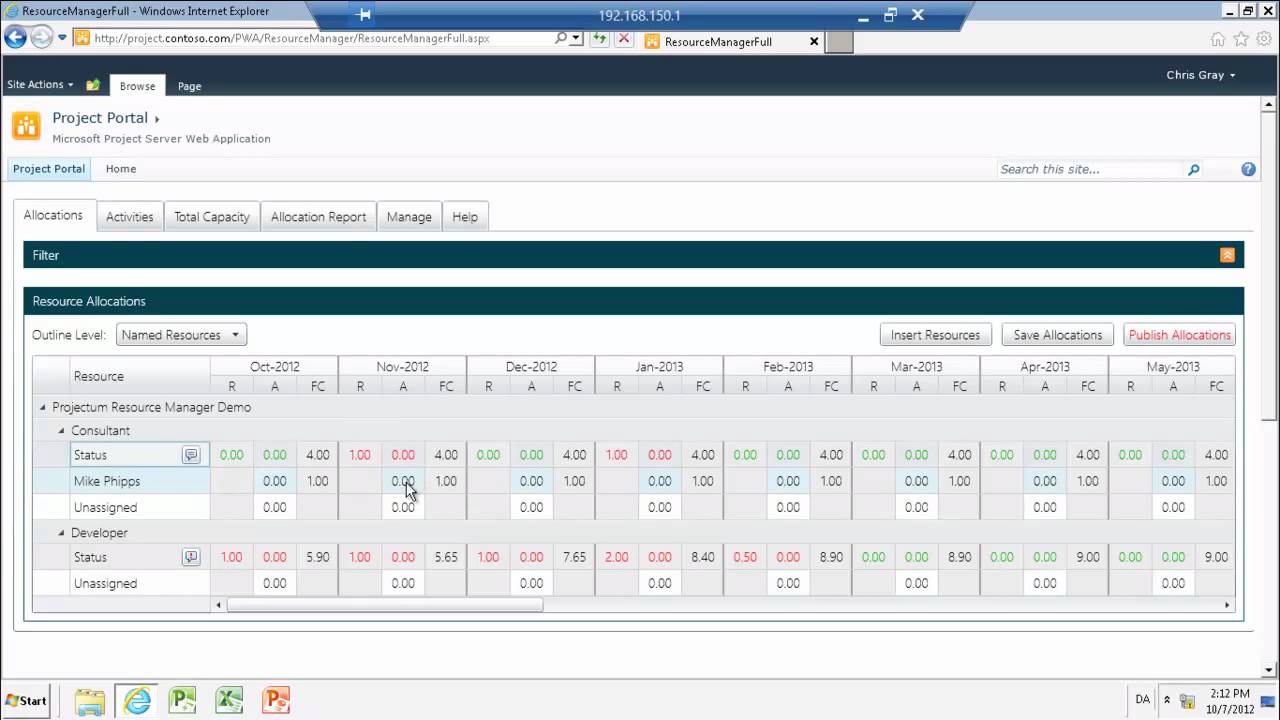Click the pin icon on remote desktop bar
Screen dimensions: 1280x720
point(364,15)
